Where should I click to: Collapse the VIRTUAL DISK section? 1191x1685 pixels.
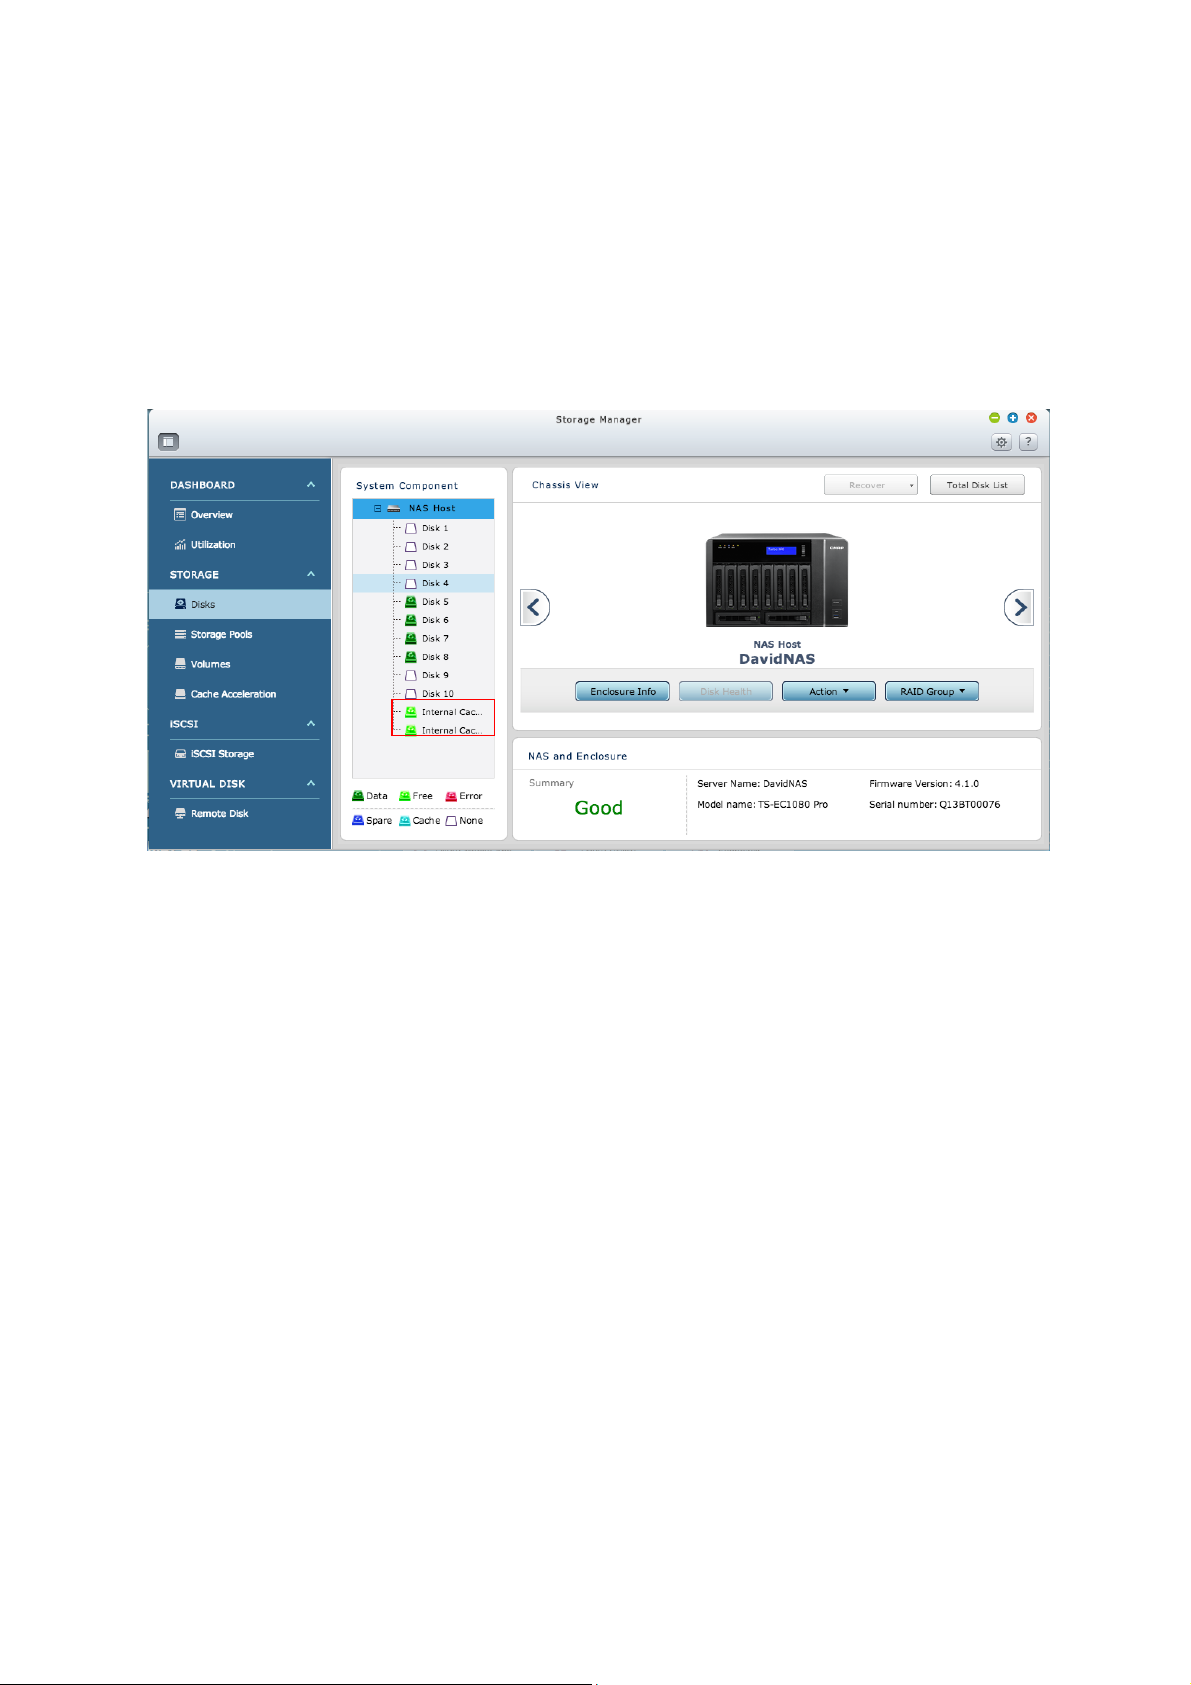(311, 783)
